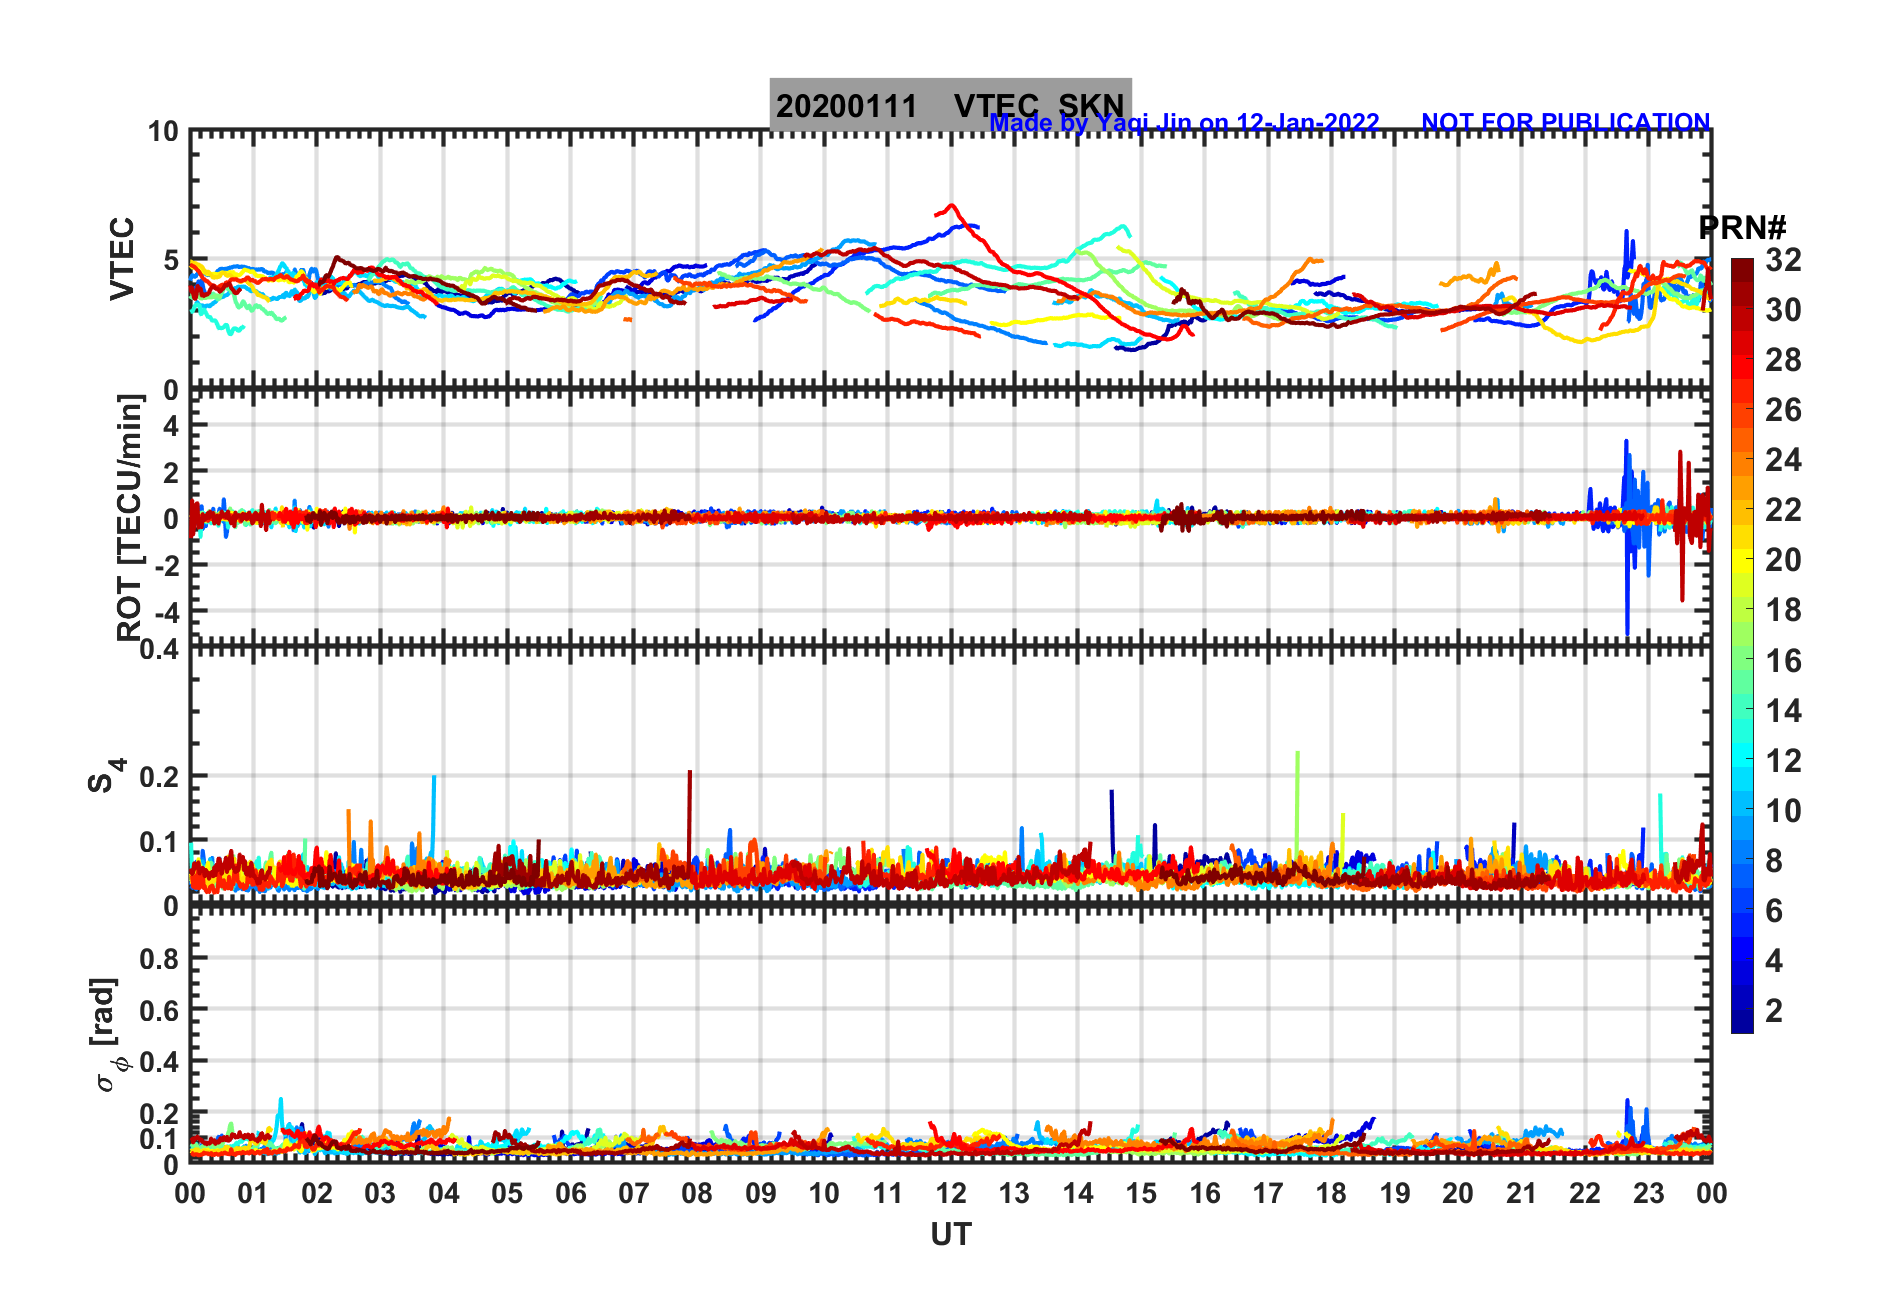Select the "0.6" tick on the sigma-phi axis
The image size is (1902, 1292).
pyautogui.click(x=159, y=1010)
